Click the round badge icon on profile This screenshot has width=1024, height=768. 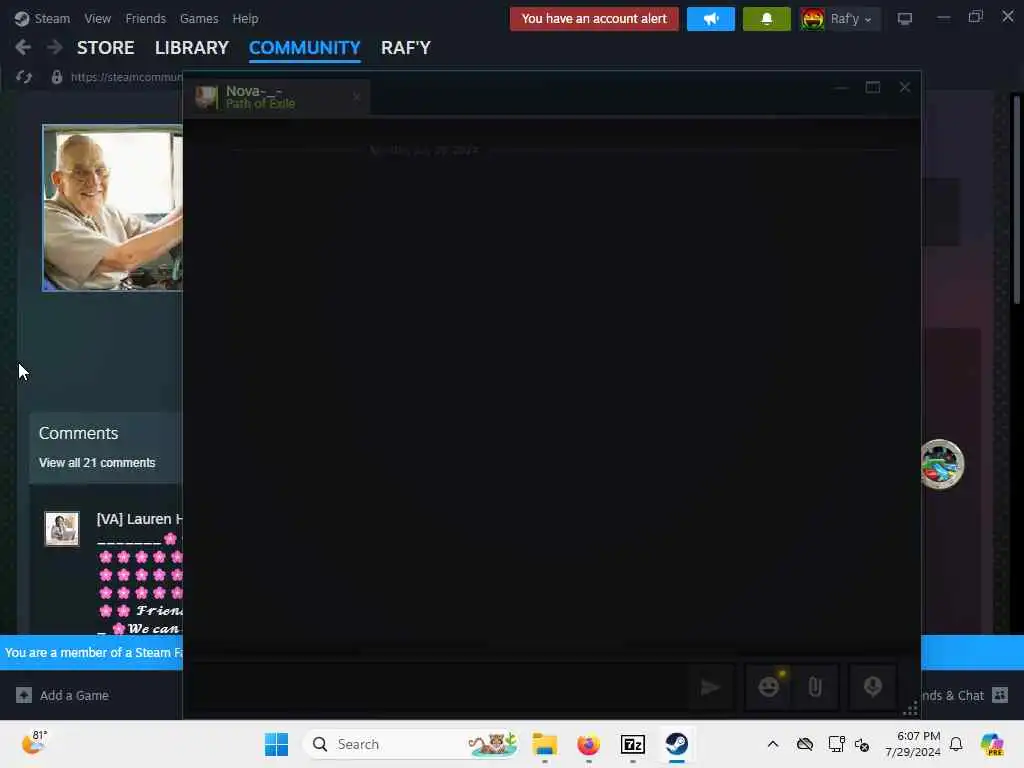(942, 464)
